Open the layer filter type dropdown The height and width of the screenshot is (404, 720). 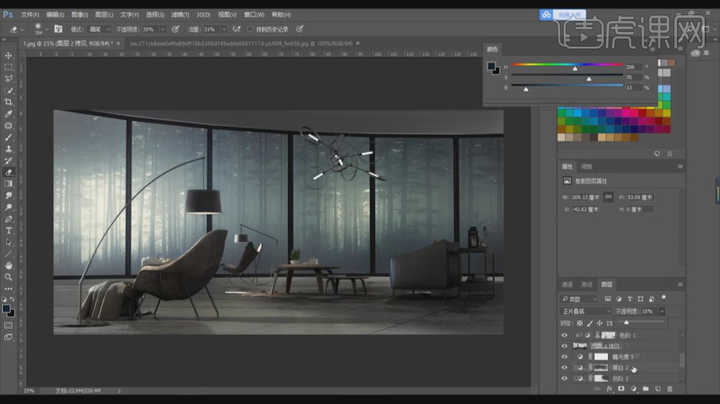(x=579, y=299)
